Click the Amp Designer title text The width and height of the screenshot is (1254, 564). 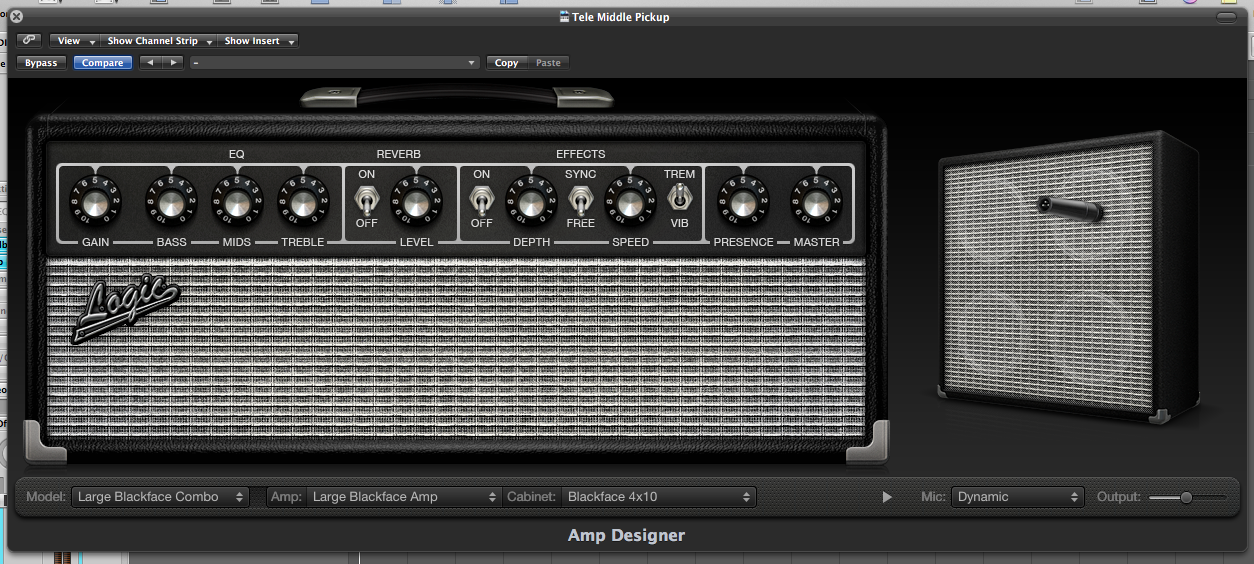pos(626,535)
